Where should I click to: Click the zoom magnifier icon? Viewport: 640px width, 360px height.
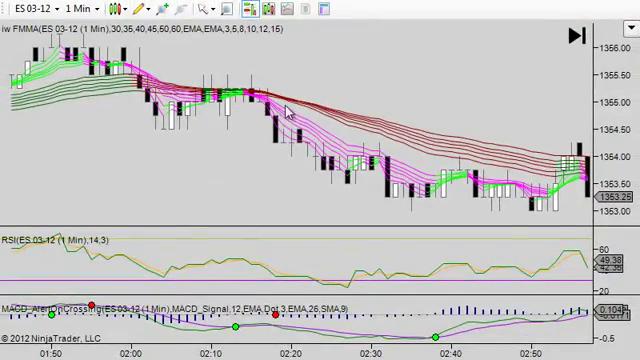[227, 9]
